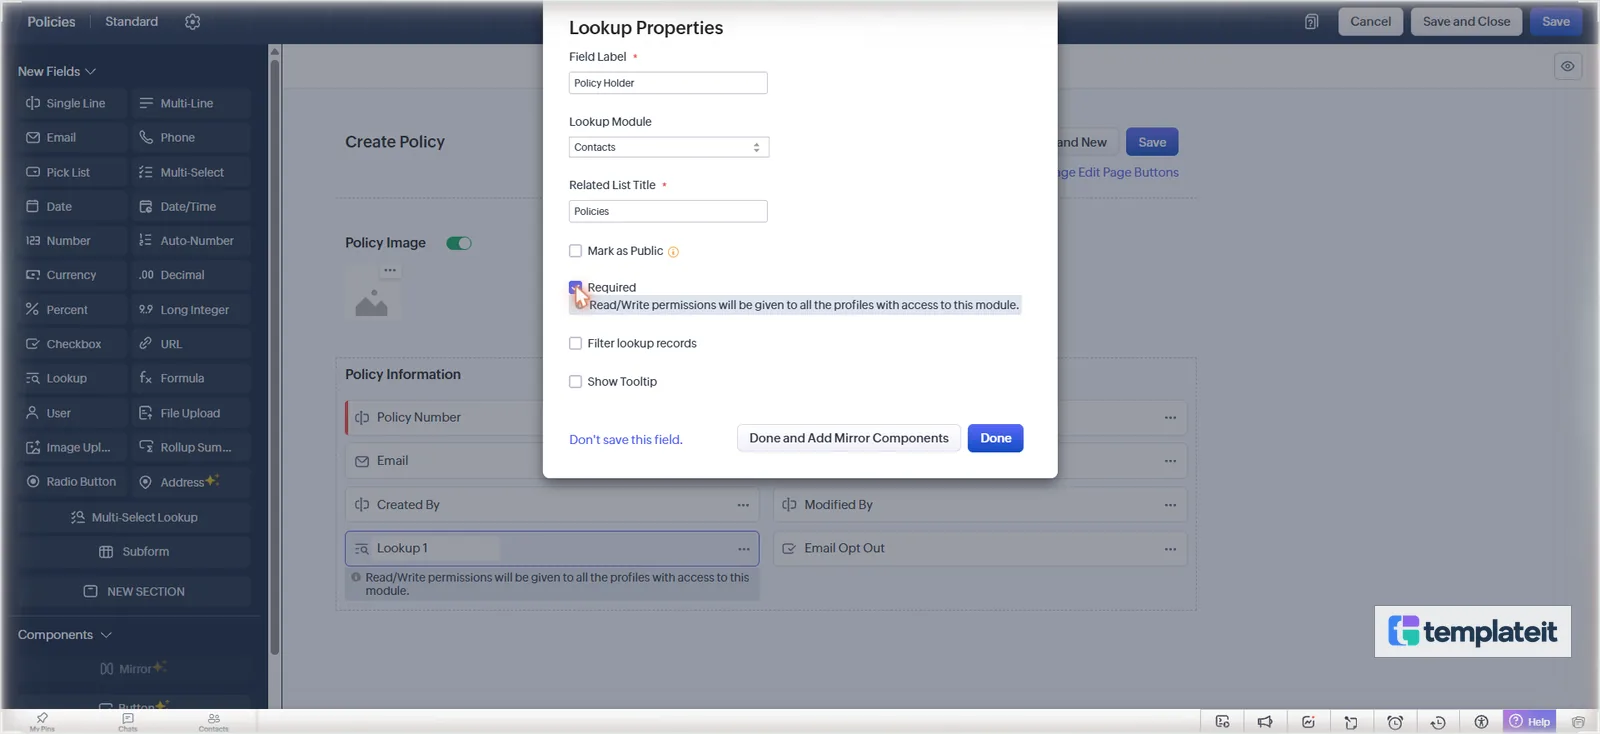
Task: Click the announcements megaphone icon
Action: 1265,722
